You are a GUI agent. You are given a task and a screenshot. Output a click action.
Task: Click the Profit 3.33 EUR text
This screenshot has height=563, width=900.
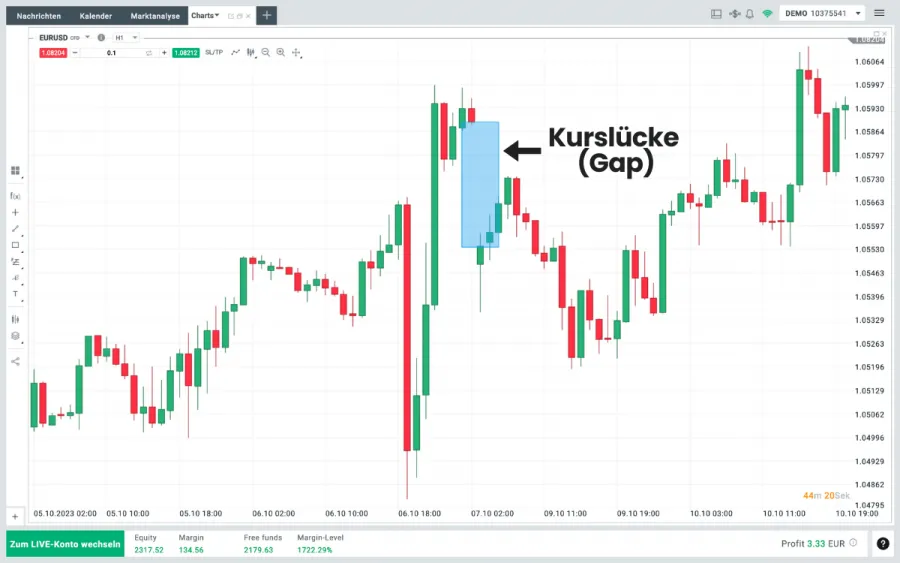pyautogui.click(x=813, y=543)
